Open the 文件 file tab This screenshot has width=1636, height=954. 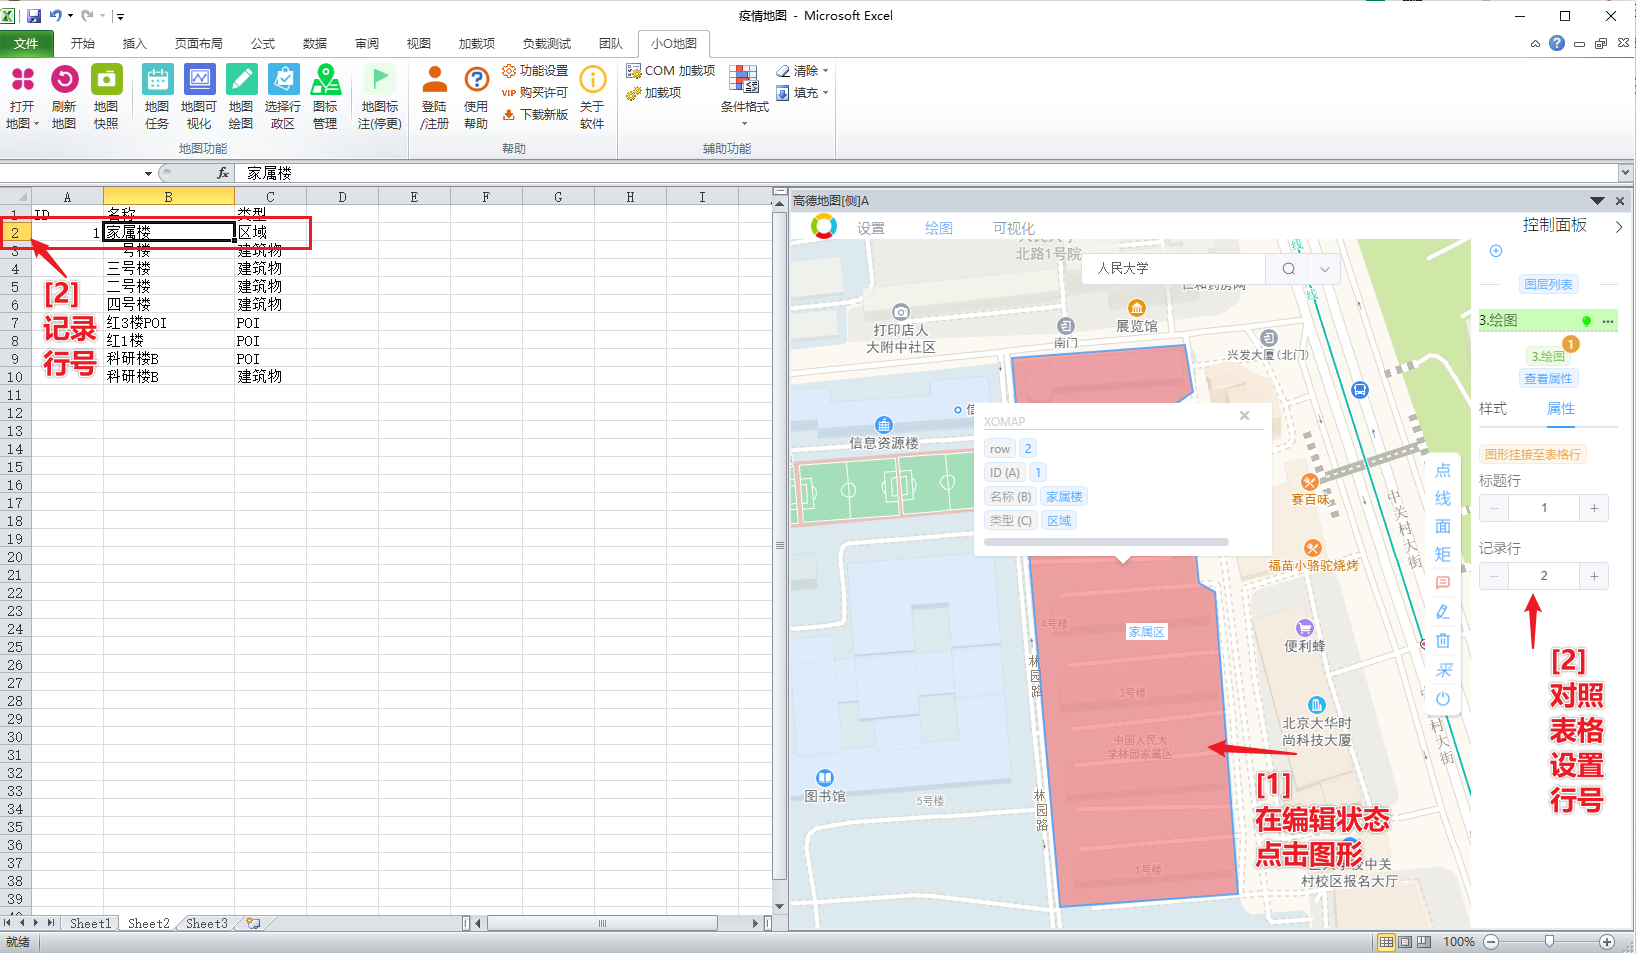pyautogui.click(x=26, y=44)
